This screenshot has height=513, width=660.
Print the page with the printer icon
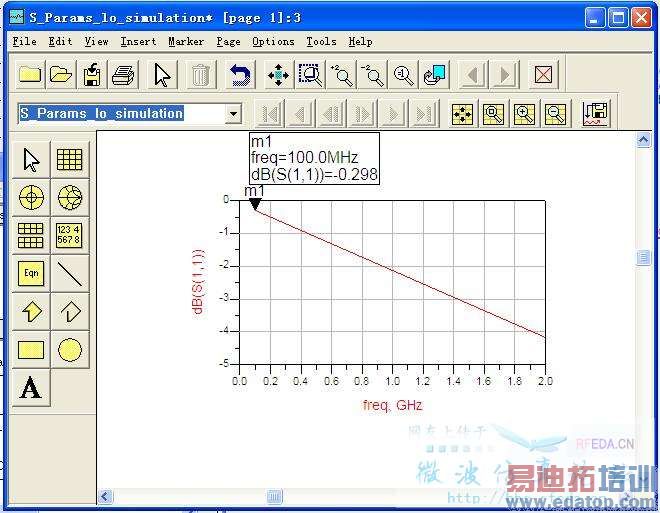coord(122,75)
